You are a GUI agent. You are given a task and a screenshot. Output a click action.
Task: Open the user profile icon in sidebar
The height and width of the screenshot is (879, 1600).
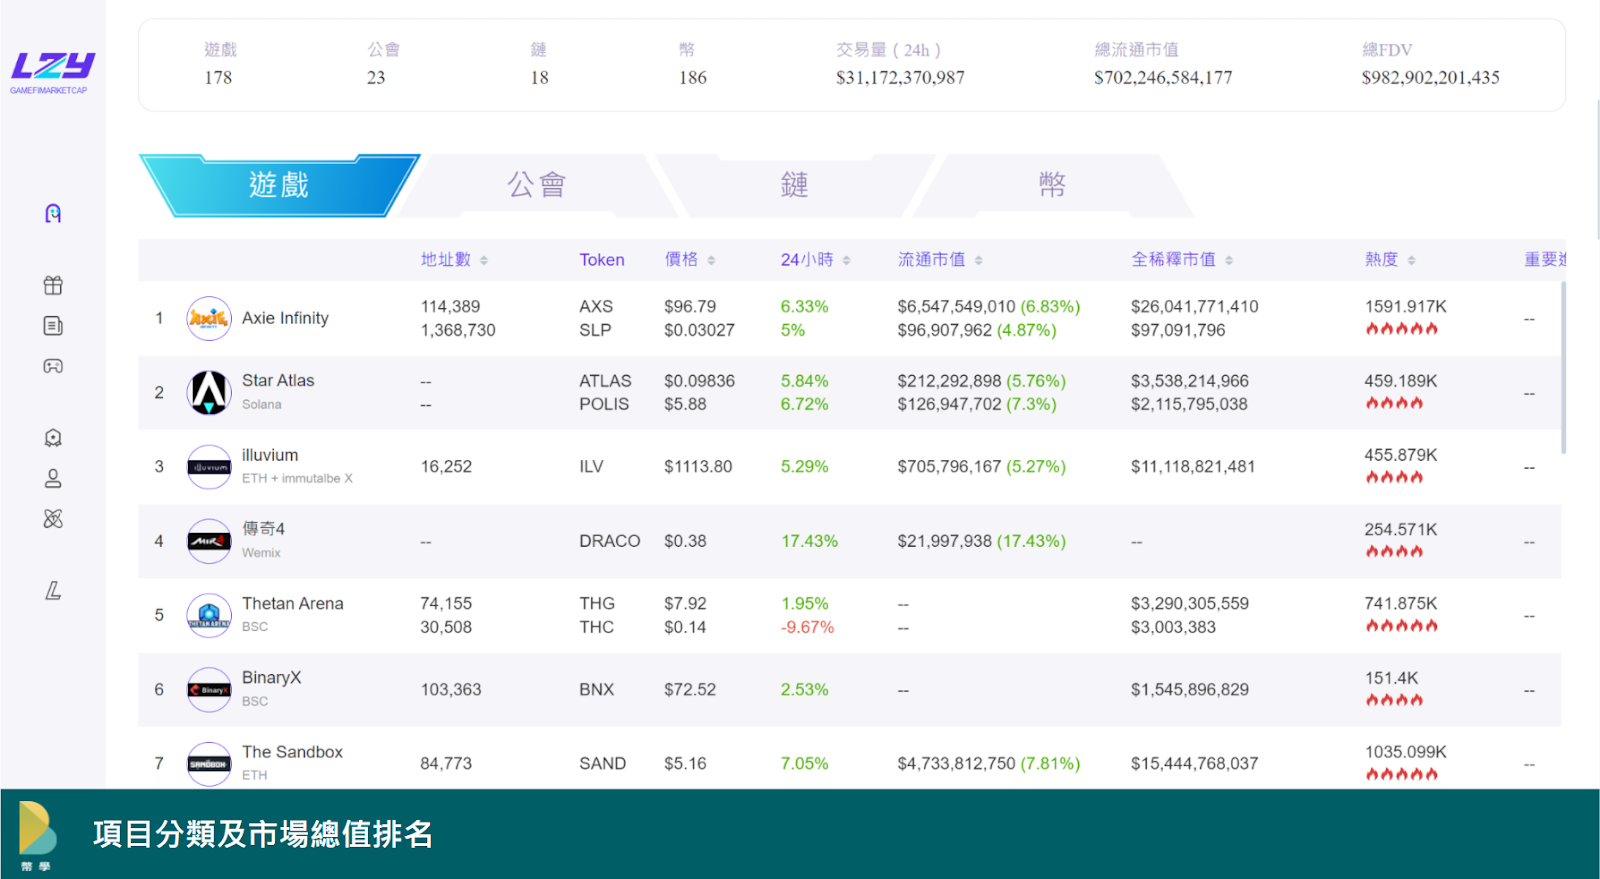coord(53,479)
